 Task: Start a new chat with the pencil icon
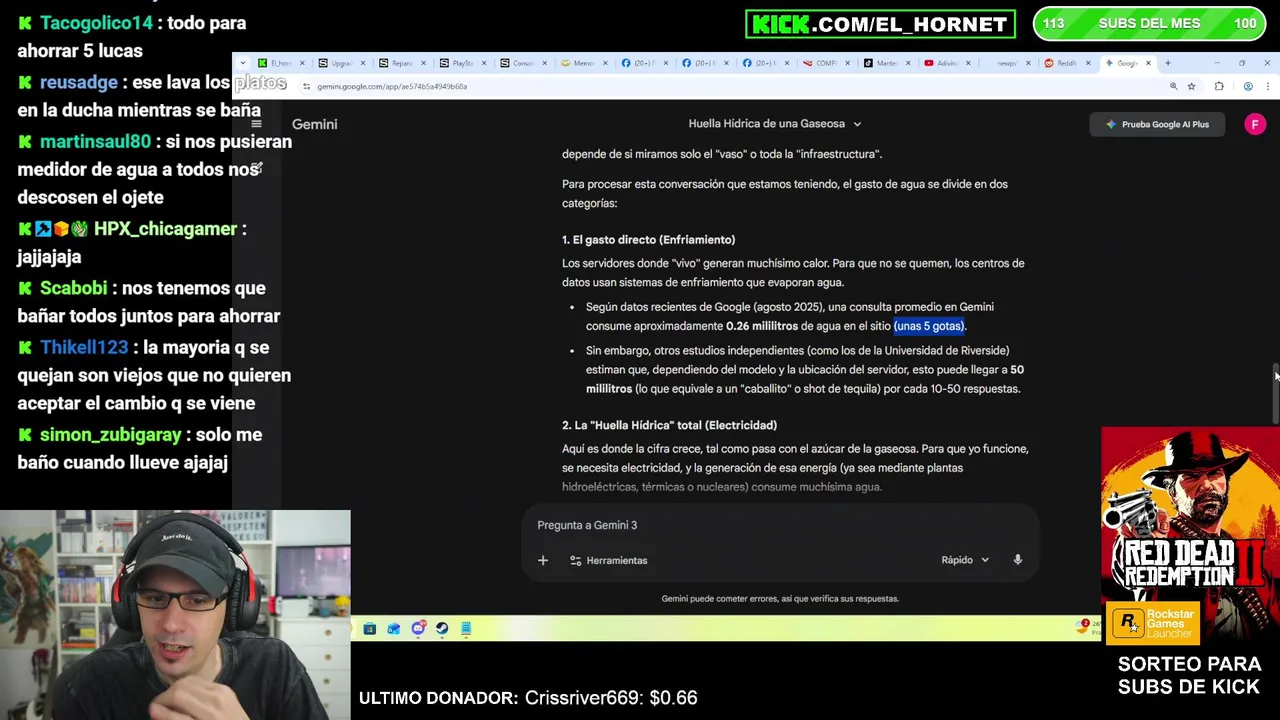[256, 168]
